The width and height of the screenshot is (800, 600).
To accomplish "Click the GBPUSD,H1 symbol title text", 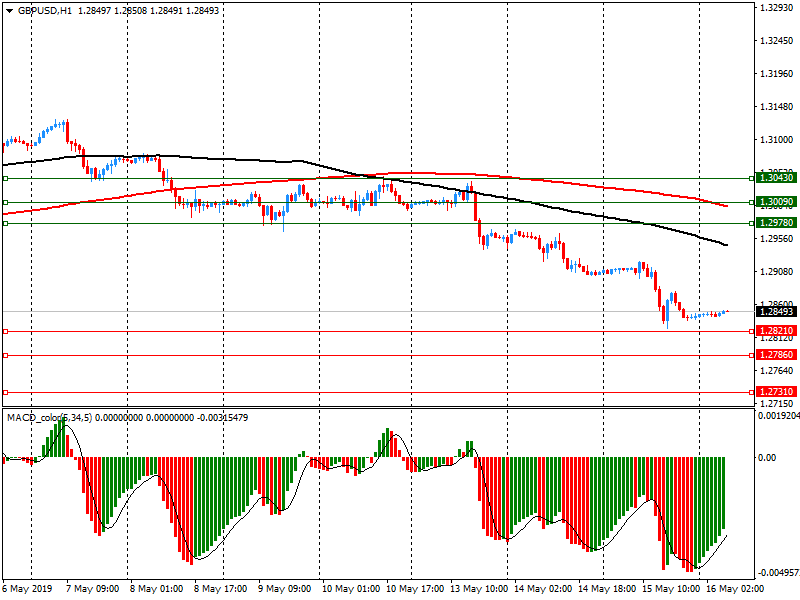I will (x=44, y=10).
